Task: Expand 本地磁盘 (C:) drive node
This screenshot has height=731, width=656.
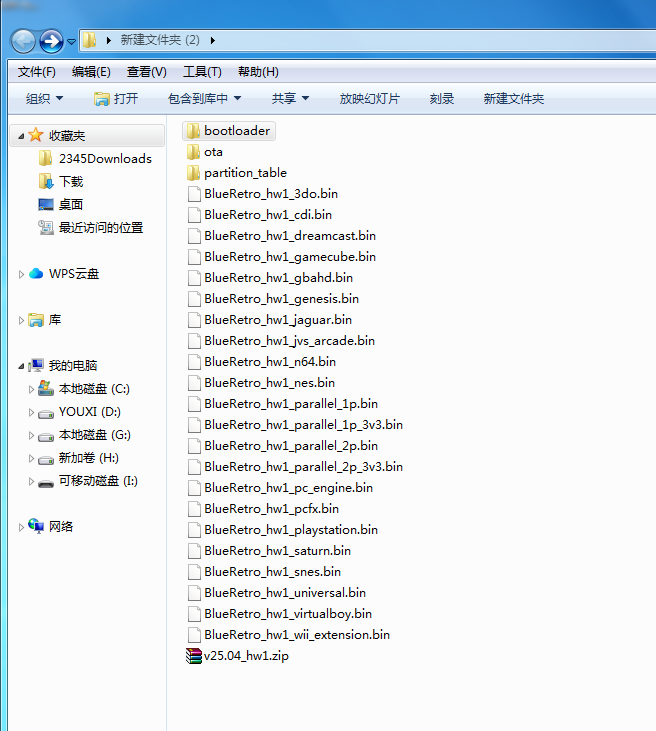Action: coord(31,389)
